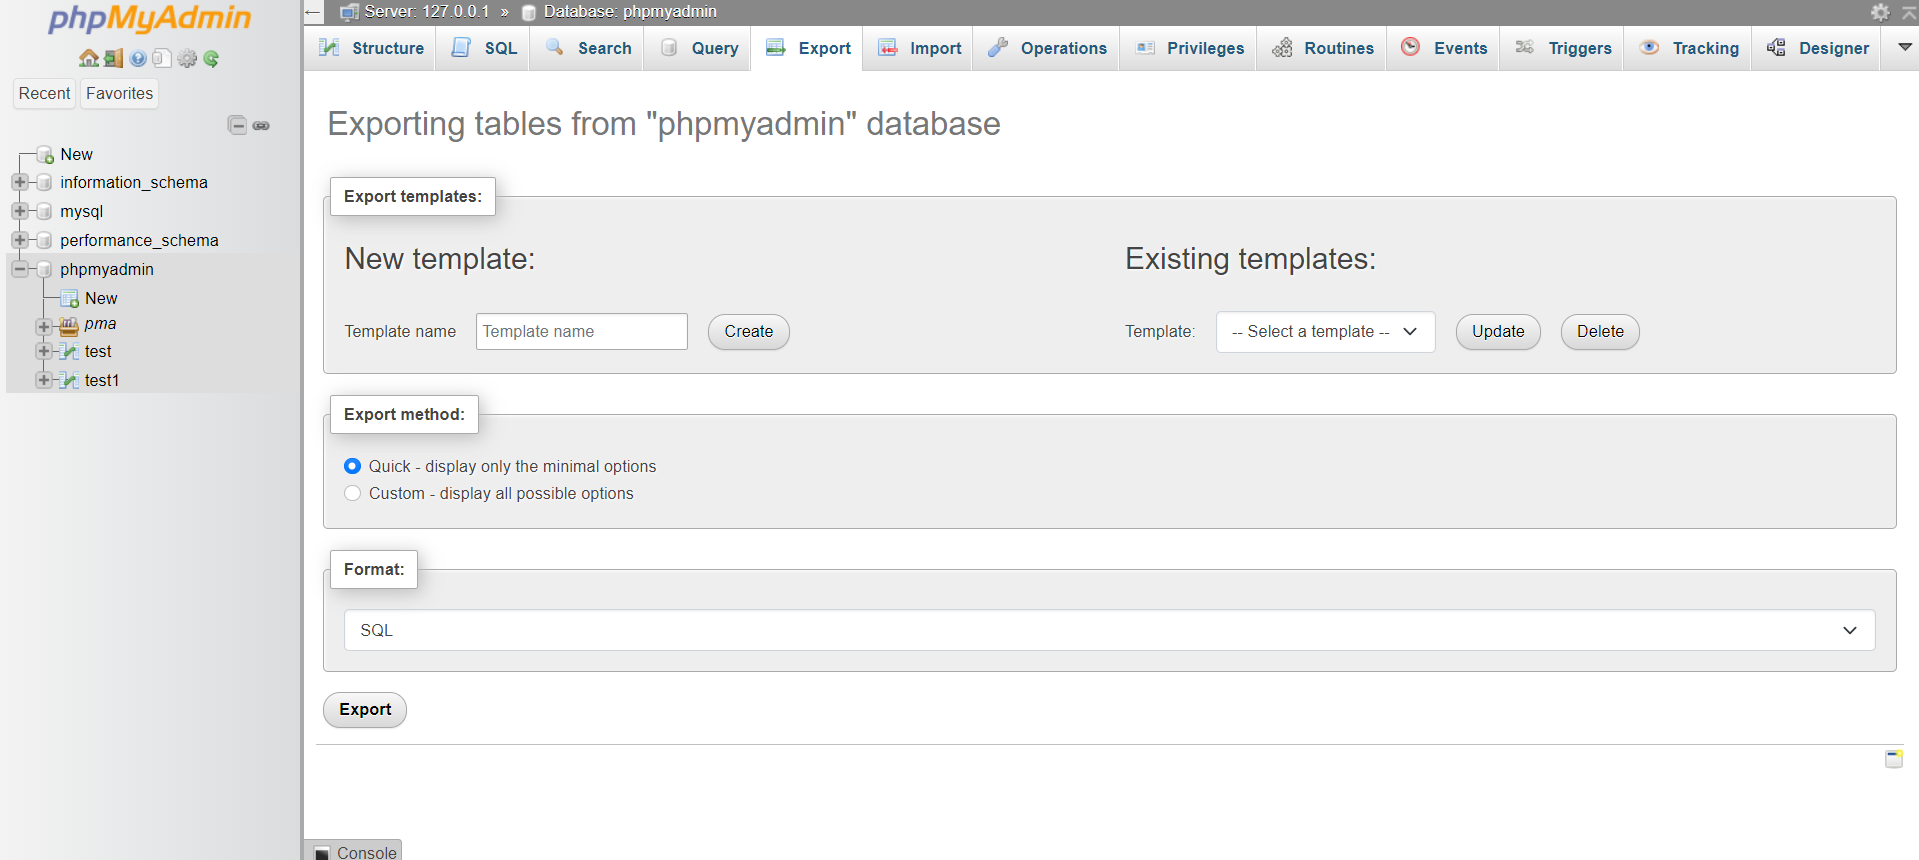Click new table icon under phpmyadmin
Image resolution: width=1919 pixels, height=860 pixels.
click(70, 298)
